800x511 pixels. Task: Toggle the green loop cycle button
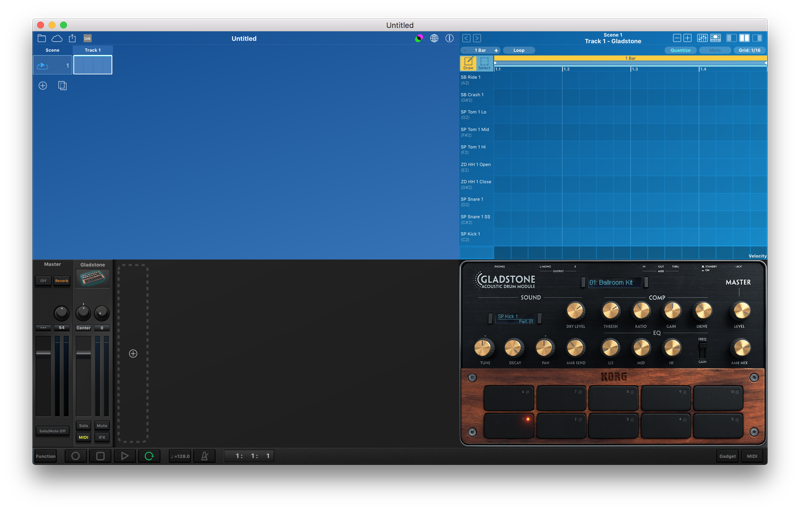pos(149,456)
